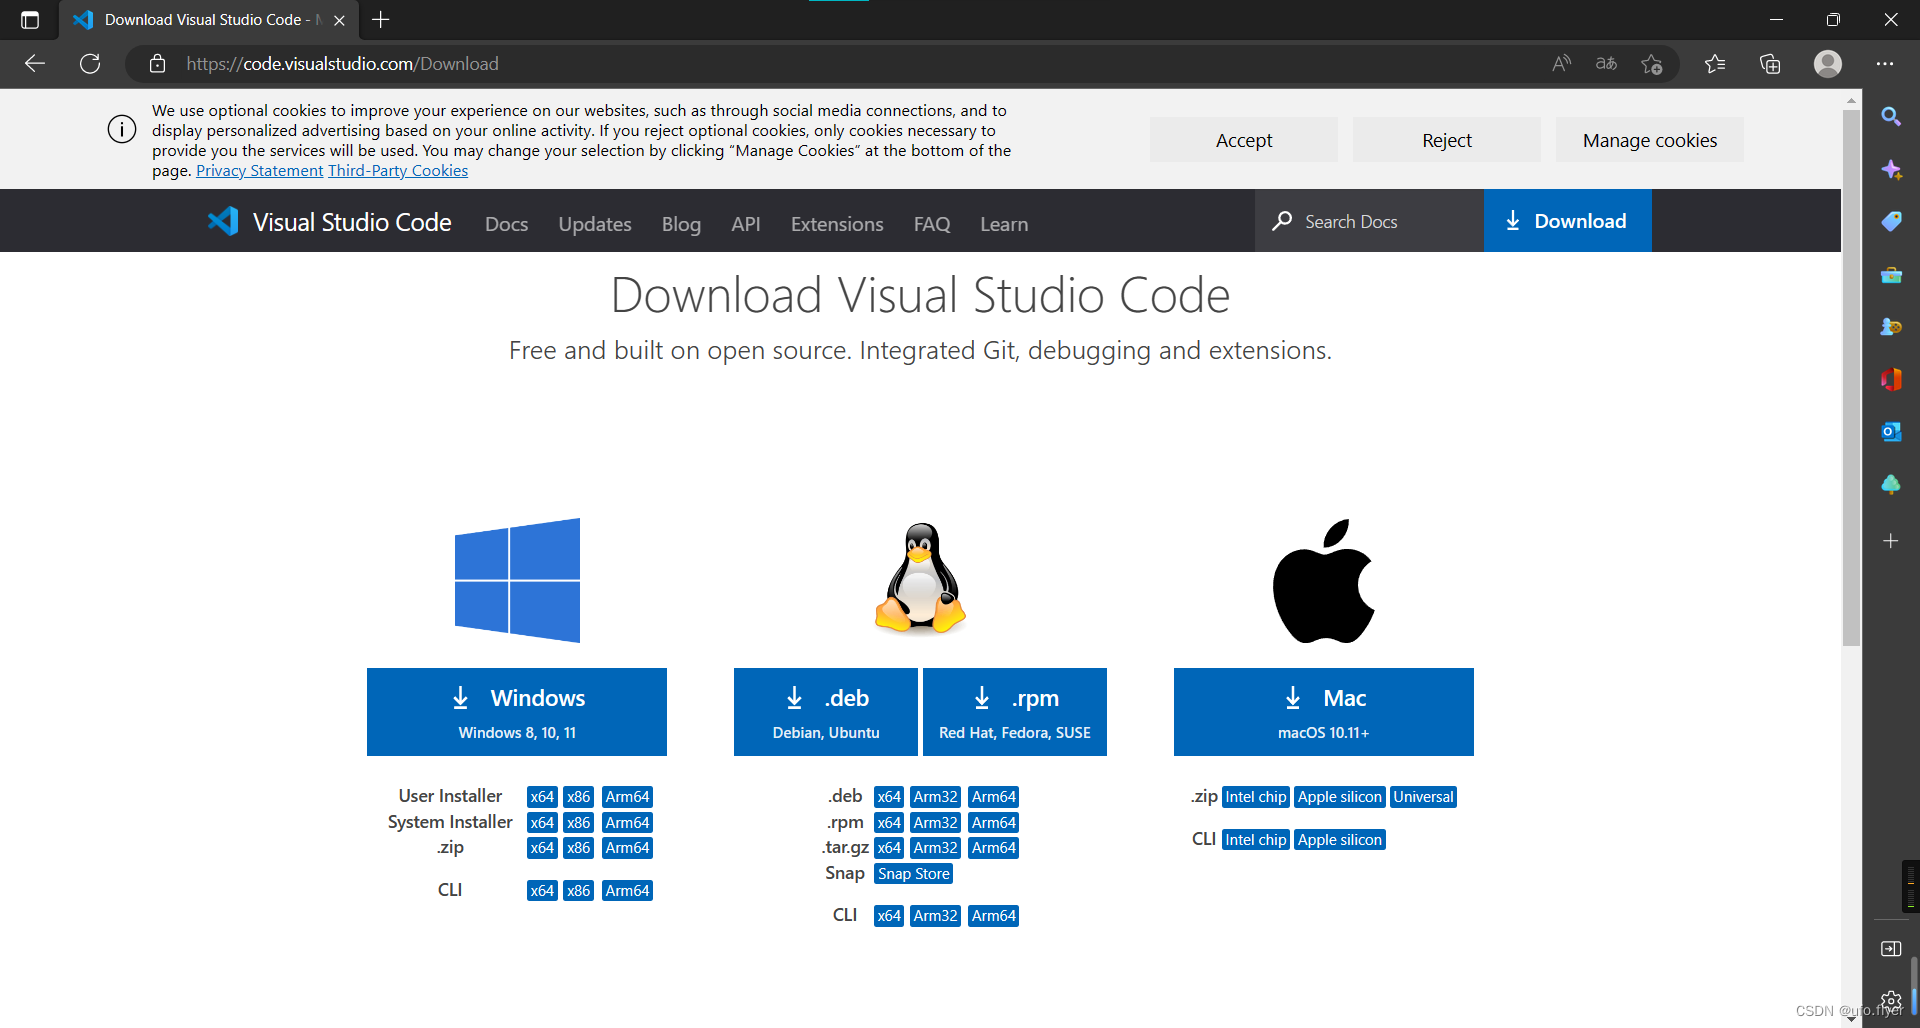Select Linux .deb Arm32
The width and height of the screenshot is (1920, 1028).
(936, 797)
